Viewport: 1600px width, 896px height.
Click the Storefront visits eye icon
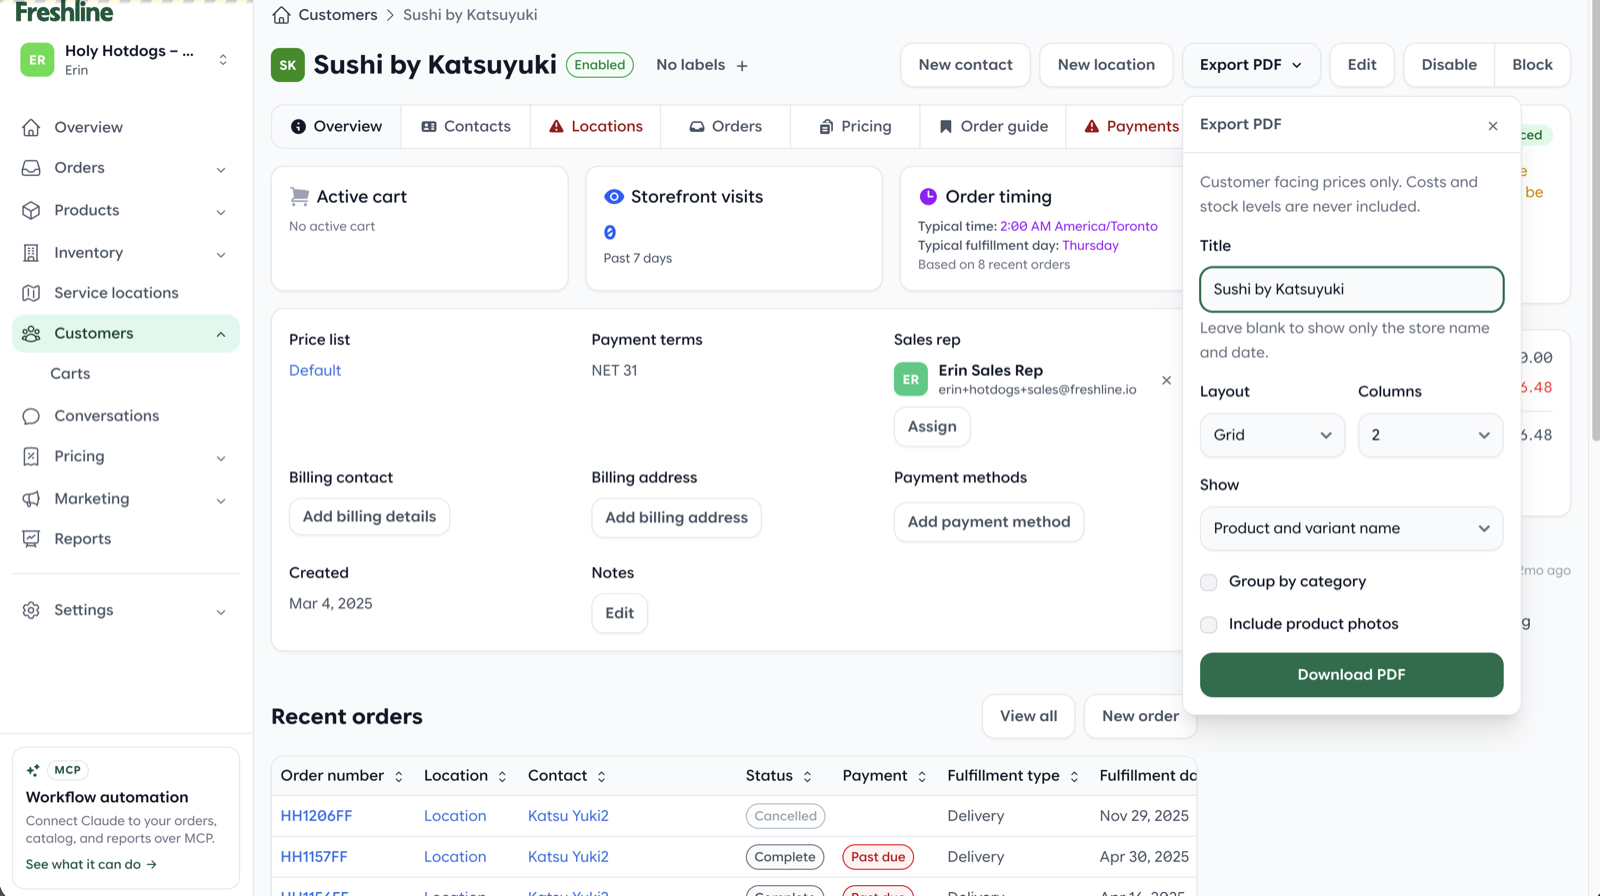[614, 197]
